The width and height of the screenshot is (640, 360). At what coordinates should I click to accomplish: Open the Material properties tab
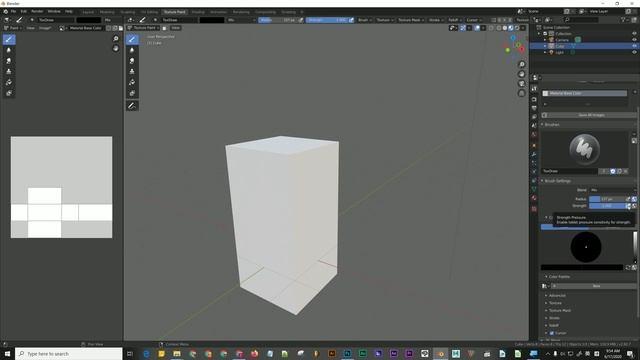coord(534,198)
